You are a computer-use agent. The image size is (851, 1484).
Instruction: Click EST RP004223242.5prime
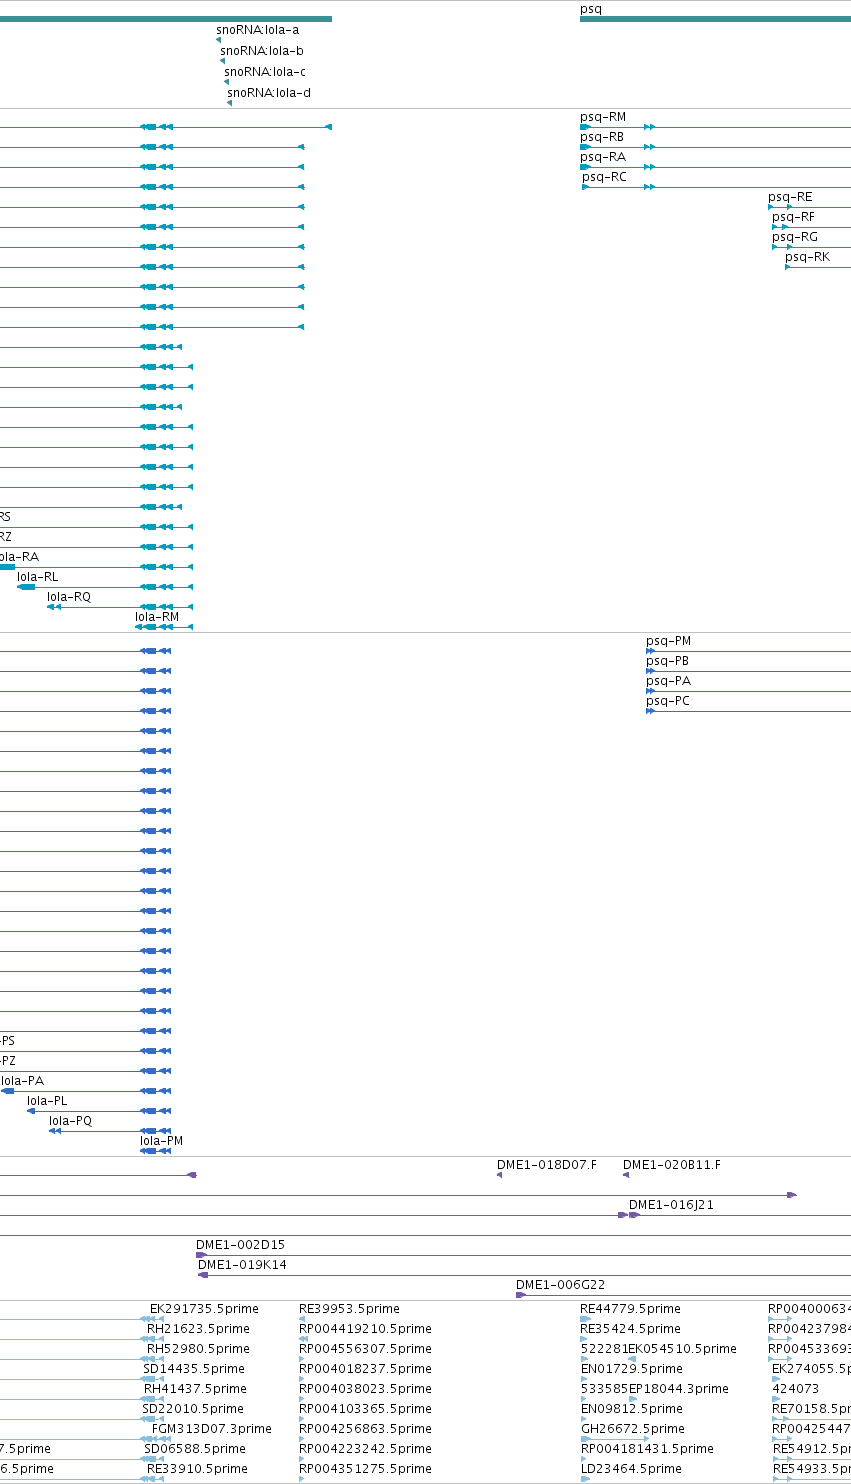(x=365, y=1449)
